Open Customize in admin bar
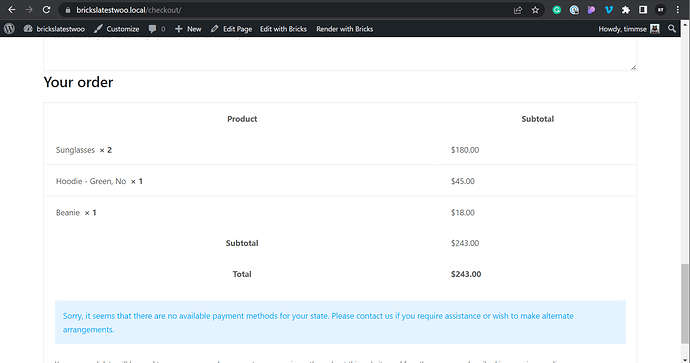This screenshot has height=363, width=690. 117,29
